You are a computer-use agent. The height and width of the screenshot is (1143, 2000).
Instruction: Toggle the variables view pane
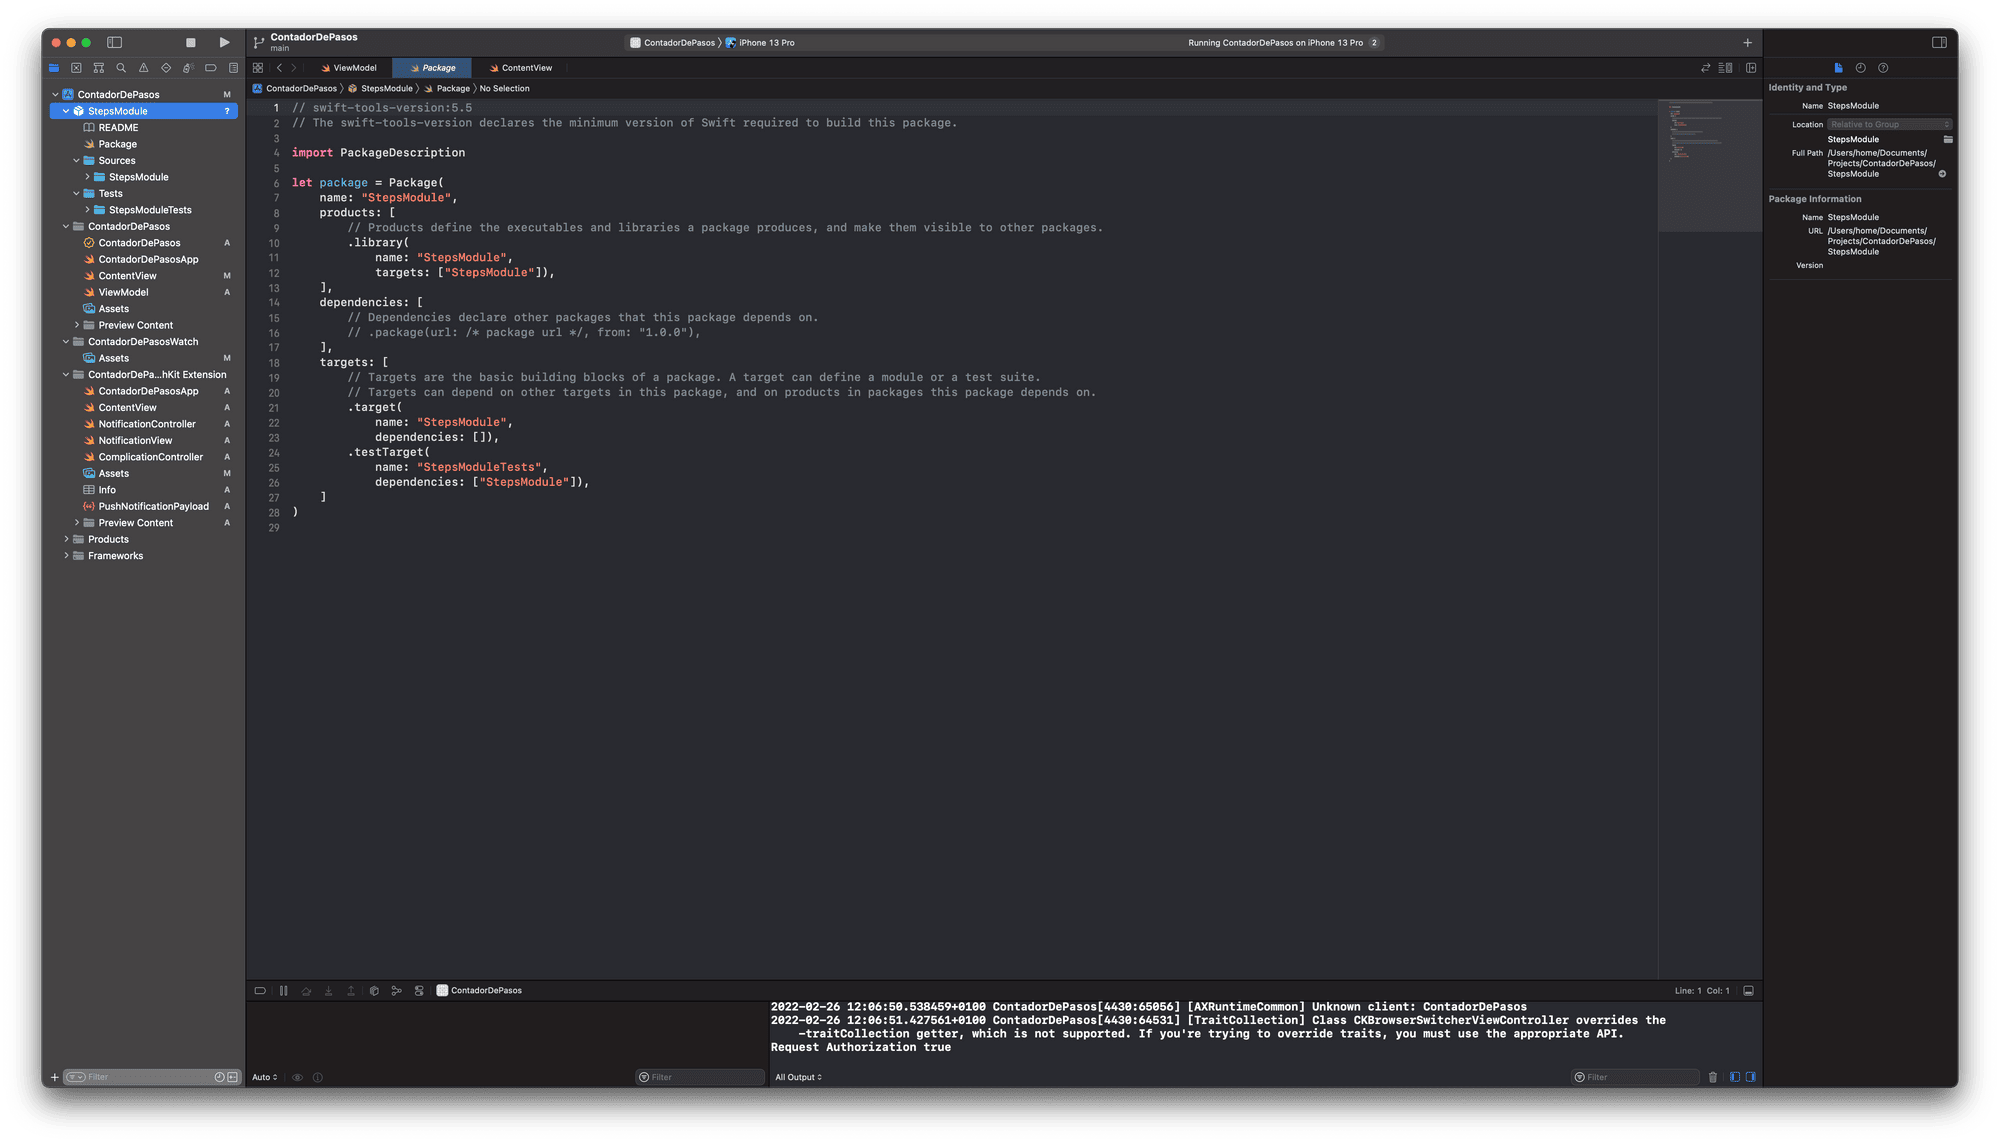[1735, 1077]
